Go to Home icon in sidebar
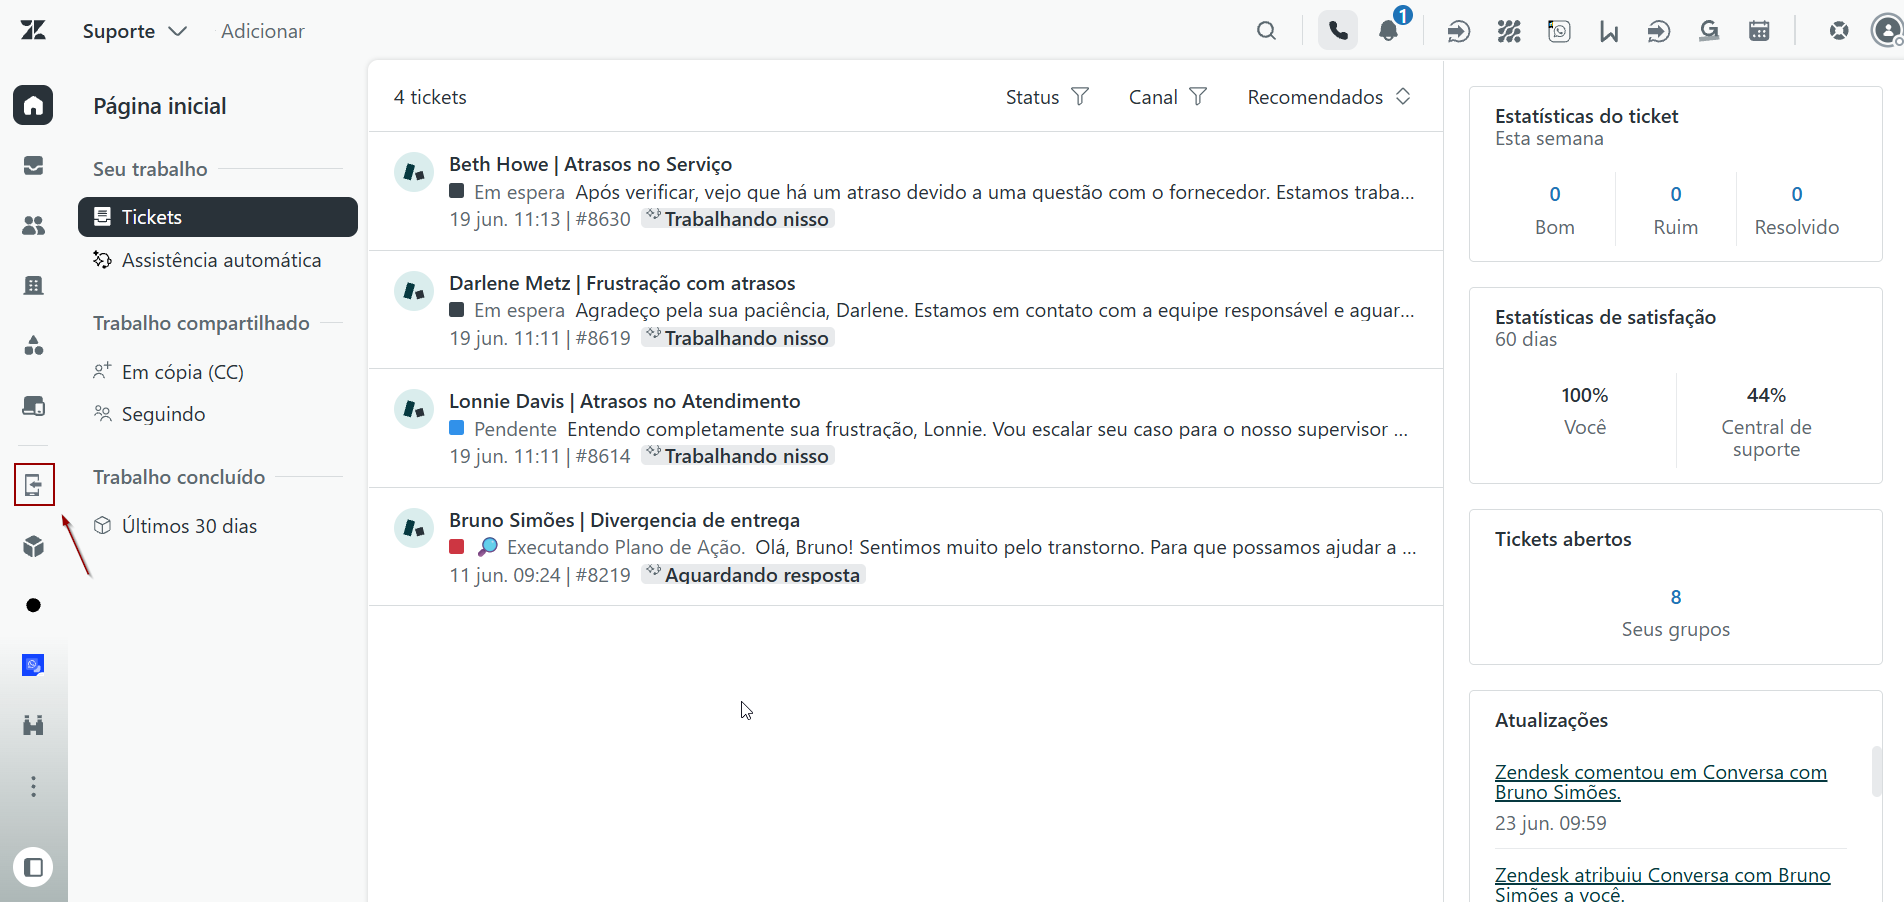1904x902 pixels. pyautogui.click(x=33, y=105)
